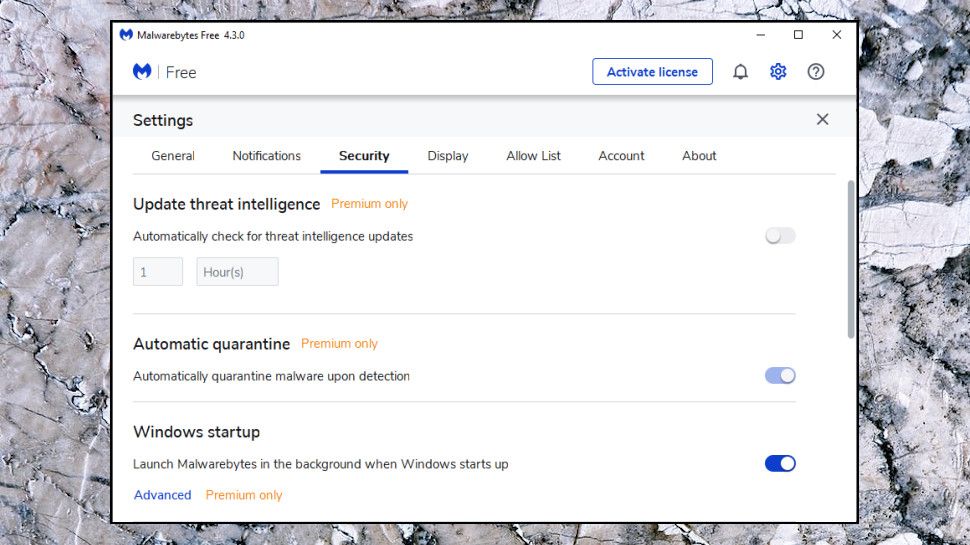Toggle automatic threat intelligence updates
The image size is (970, 545).
pos(780,236)
